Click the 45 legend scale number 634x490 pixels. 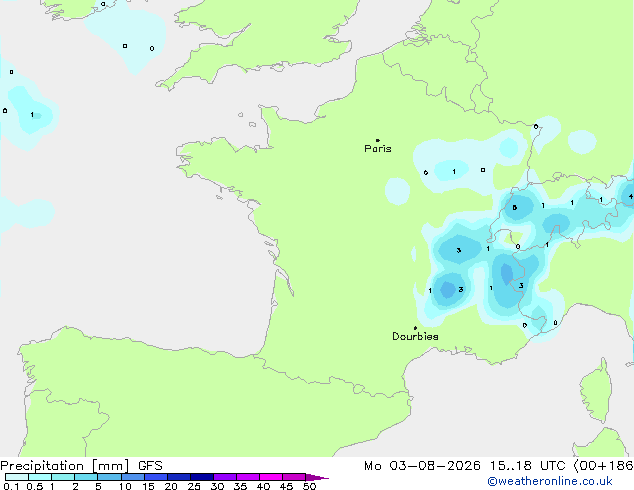(286, 486)
